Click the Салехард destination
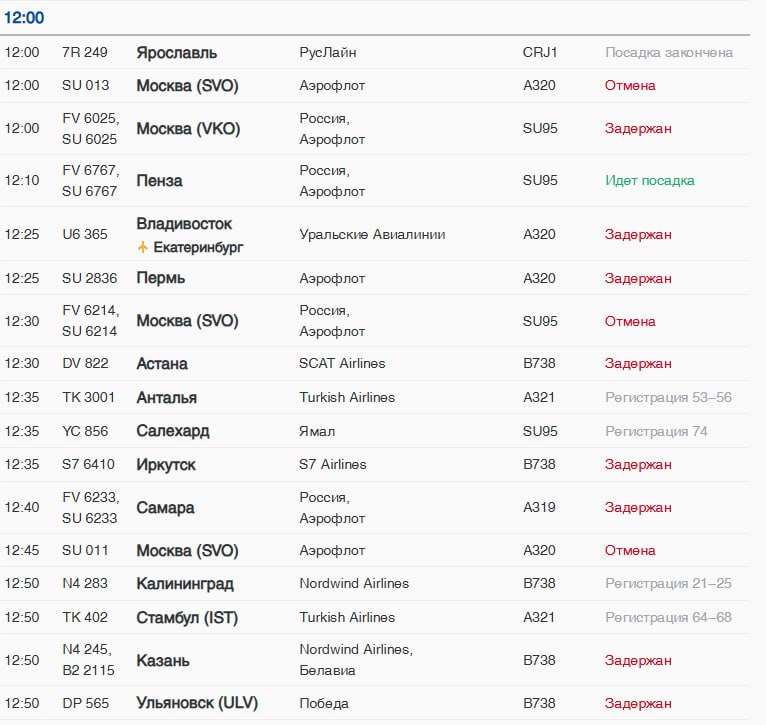 [172, 431]
